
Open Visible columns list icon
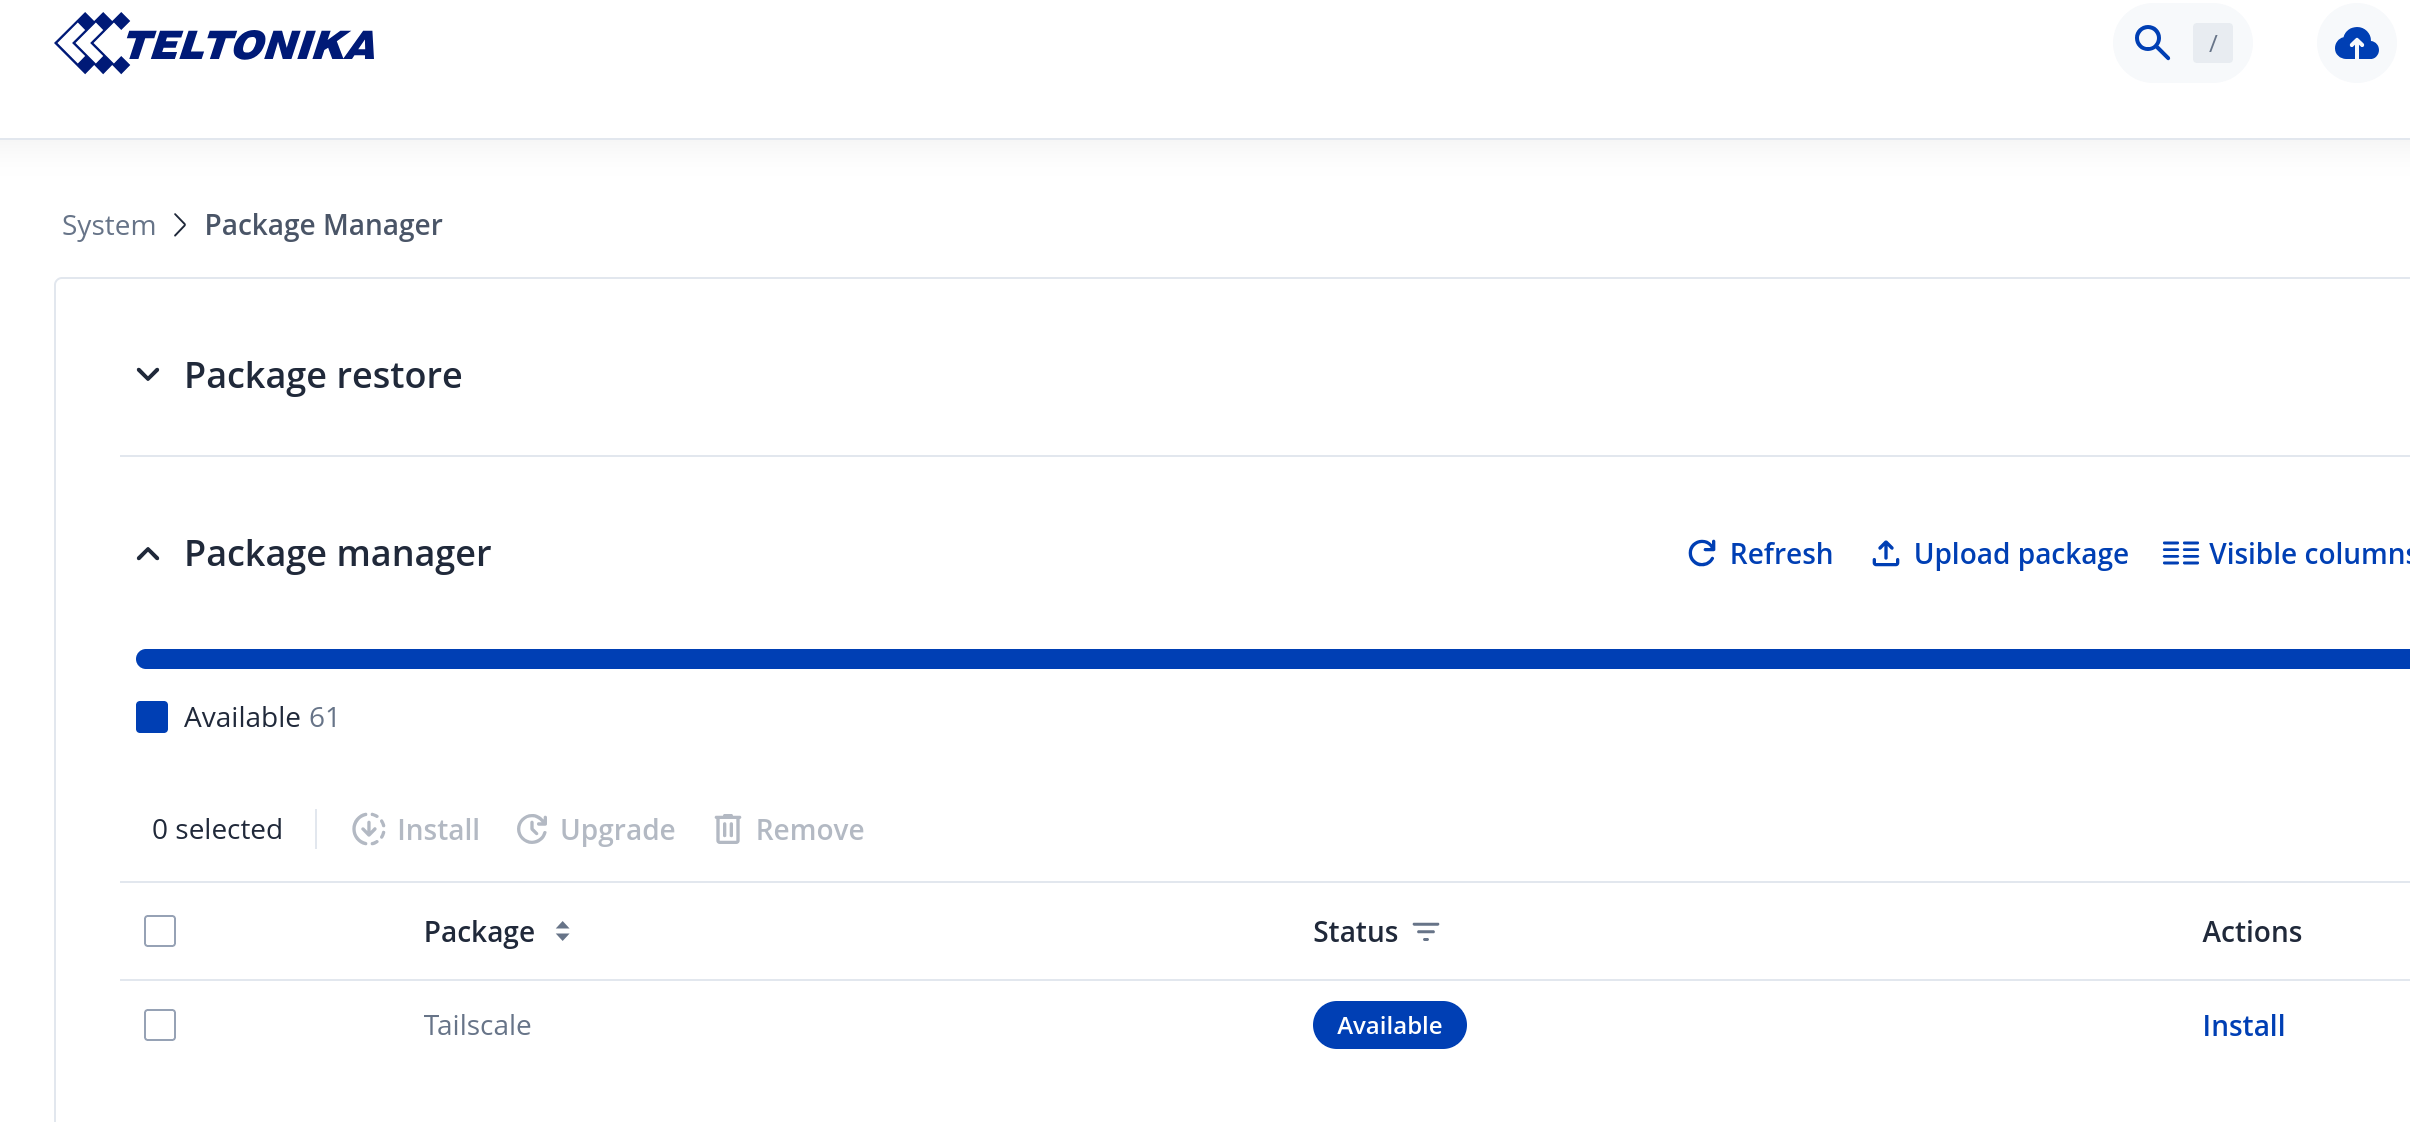pyautogui.click(x=2180, y=553)
